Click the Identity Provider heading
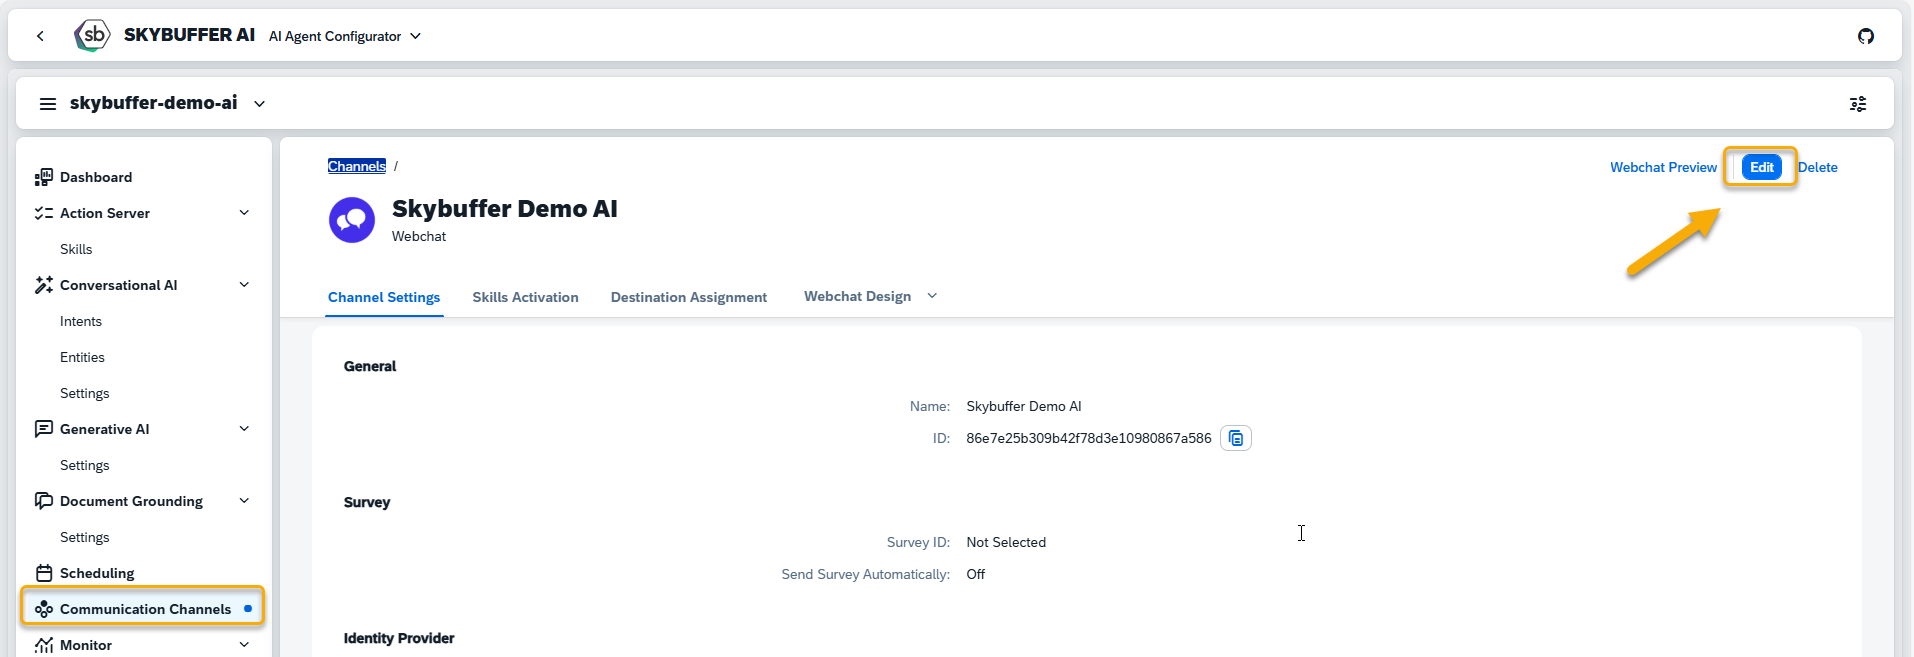The width and height of the screenshot is (1914, 657). [x=399, y=638]
